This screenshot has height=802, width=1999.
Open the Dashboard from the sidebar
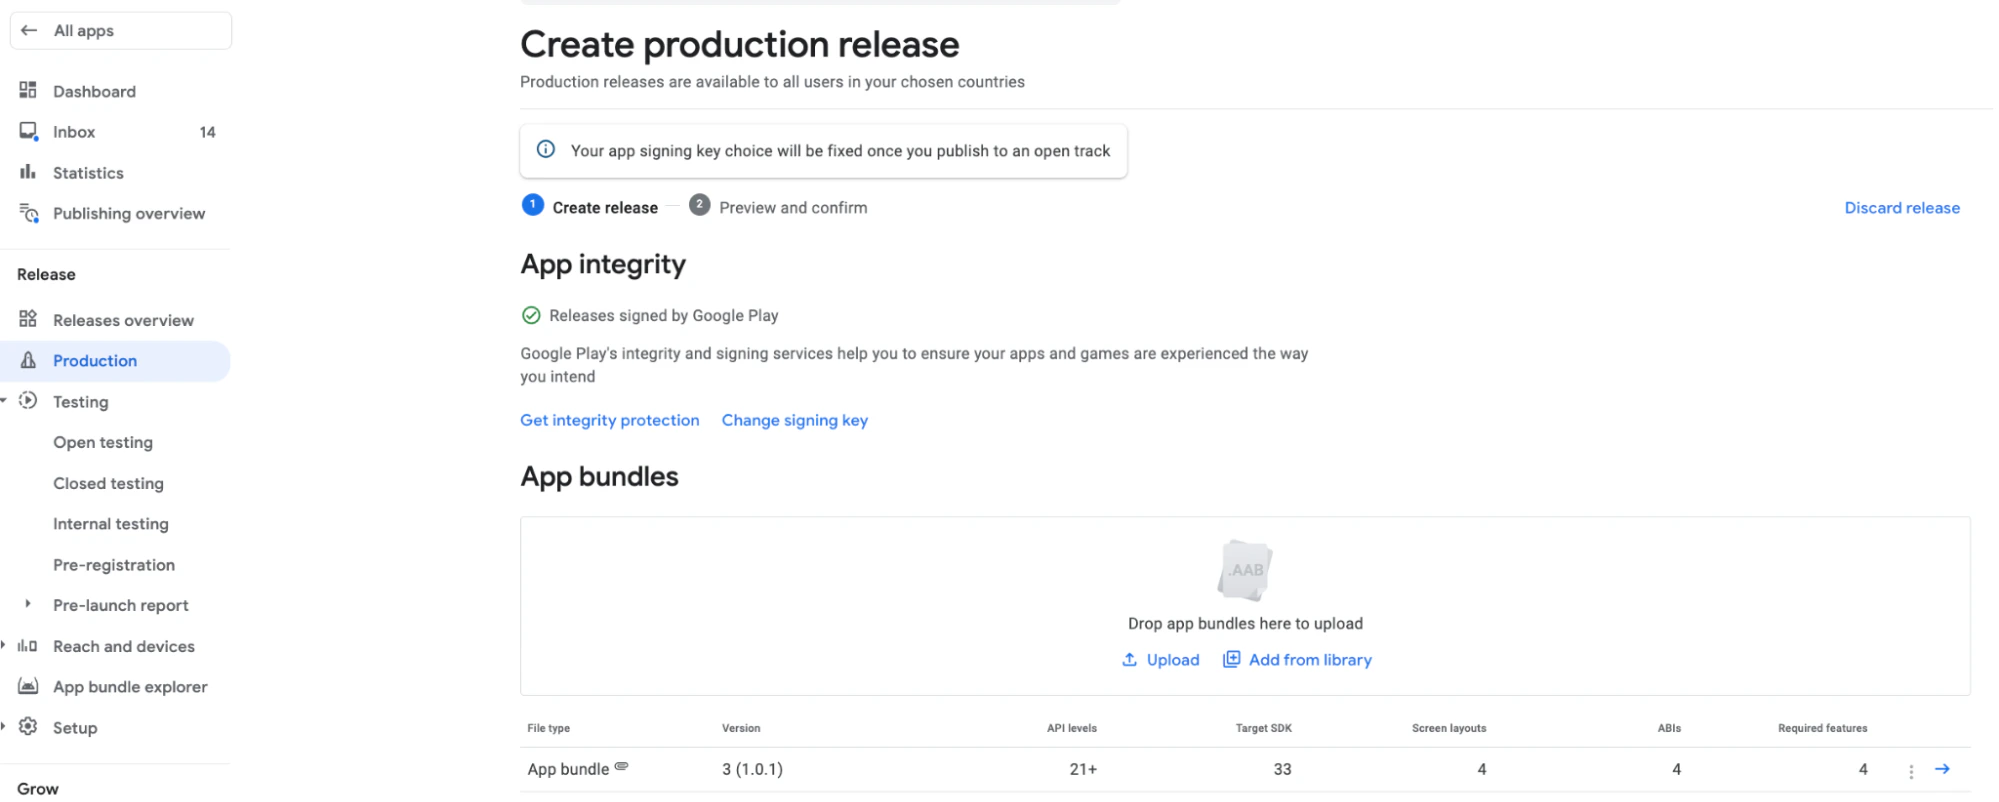pos(94,90)
